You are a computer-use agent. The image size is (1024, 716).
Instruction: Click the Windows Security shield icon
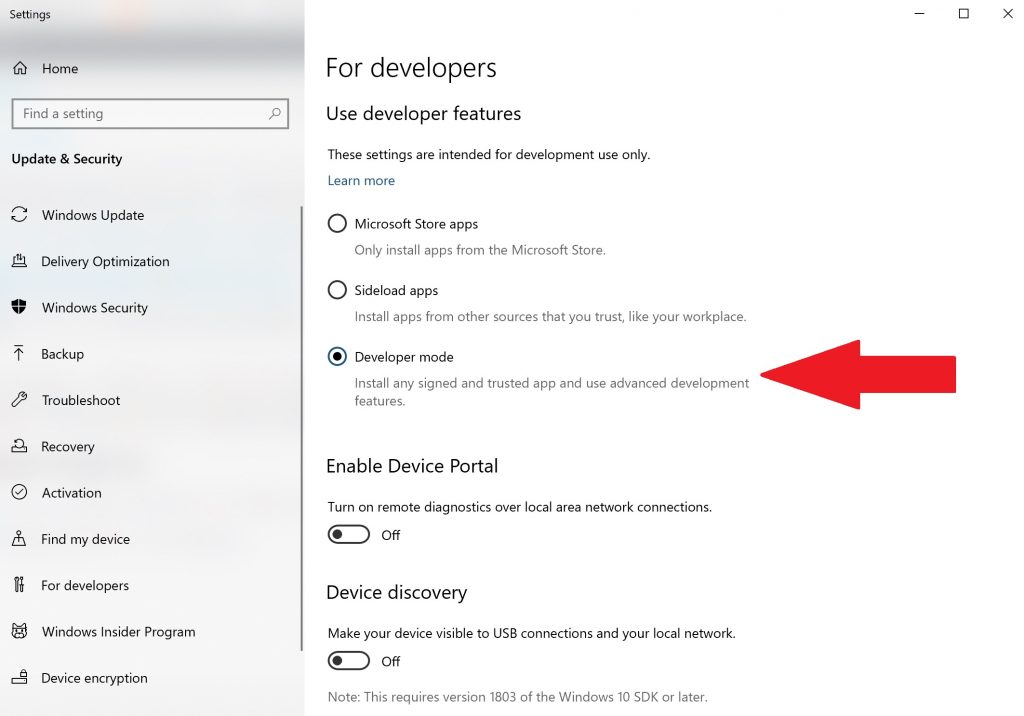(20, 307)
